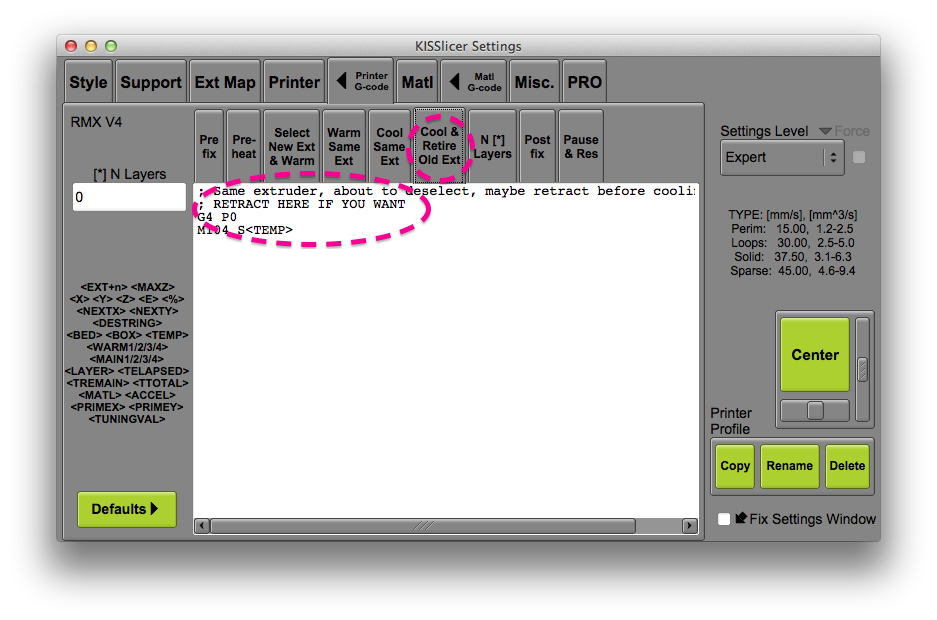Click the Force dropdown triangle

point(825,131)
